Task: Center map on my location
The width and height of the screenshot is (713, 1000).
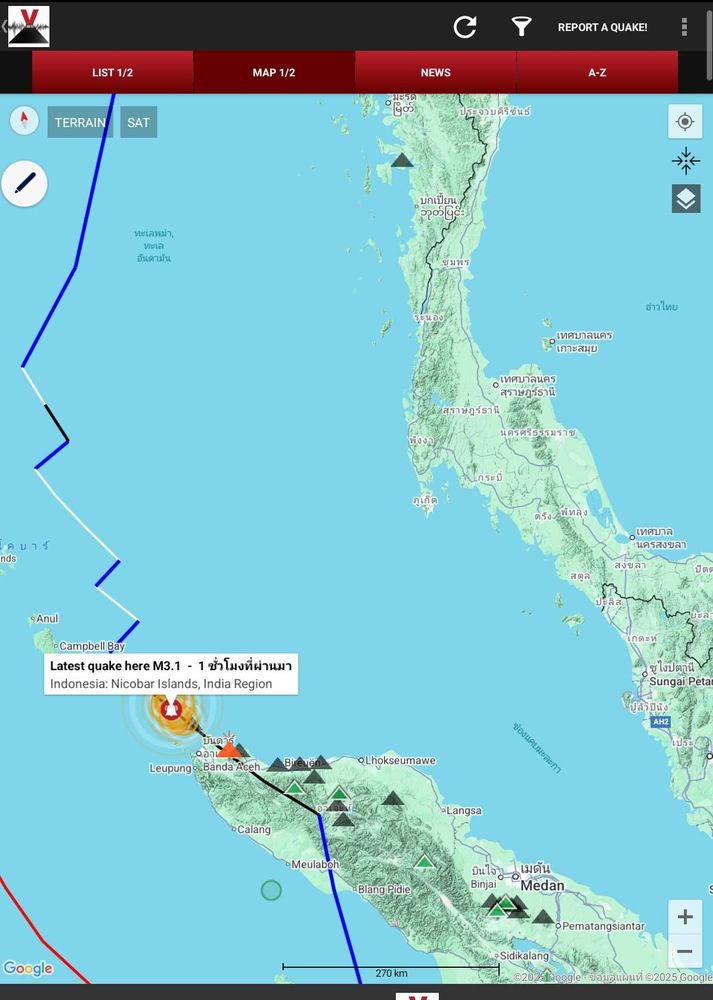Action: [x=685, y=121]
